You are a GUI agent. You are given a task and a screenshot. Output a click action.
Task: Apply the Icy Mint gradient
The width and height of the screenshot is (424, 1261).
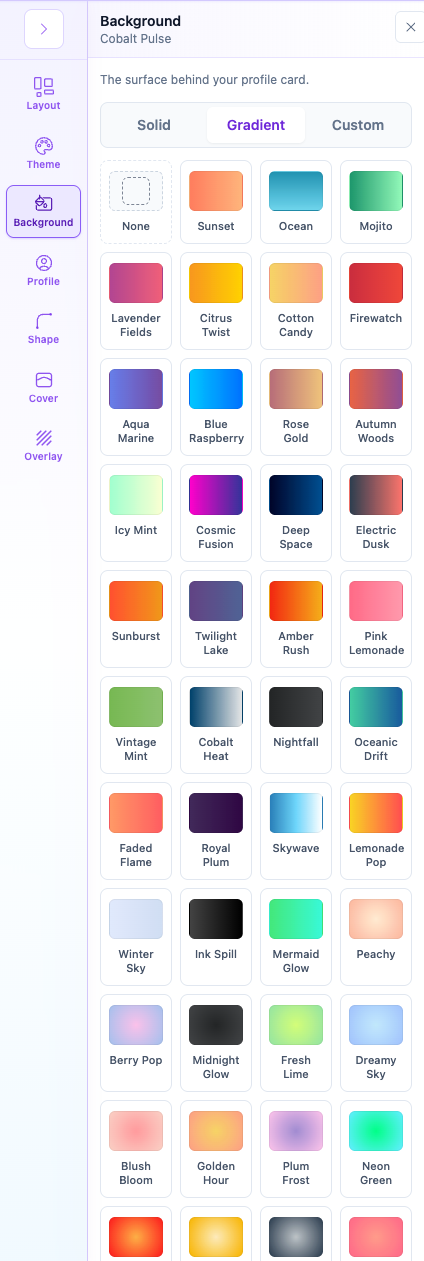(x=136, y=513)
